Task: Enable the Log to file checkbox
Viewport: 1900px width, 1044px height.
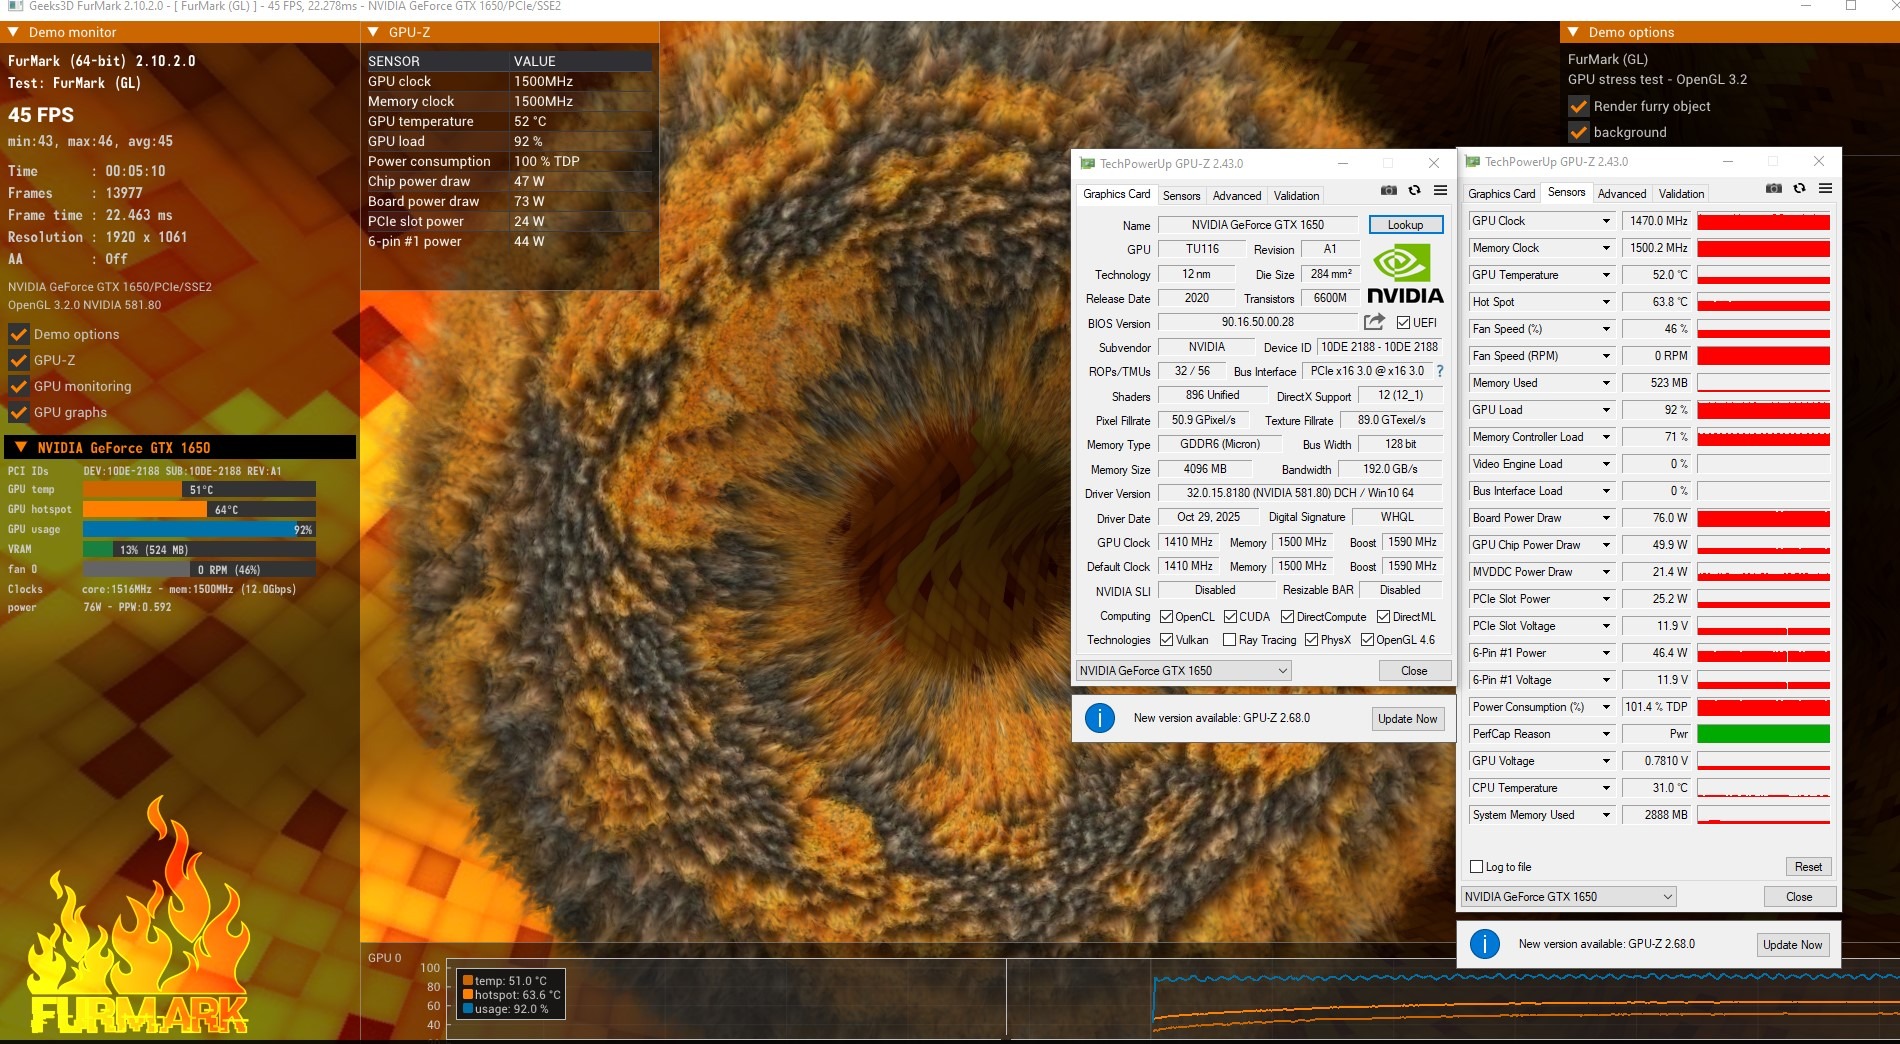Action: pos(1477,867)
